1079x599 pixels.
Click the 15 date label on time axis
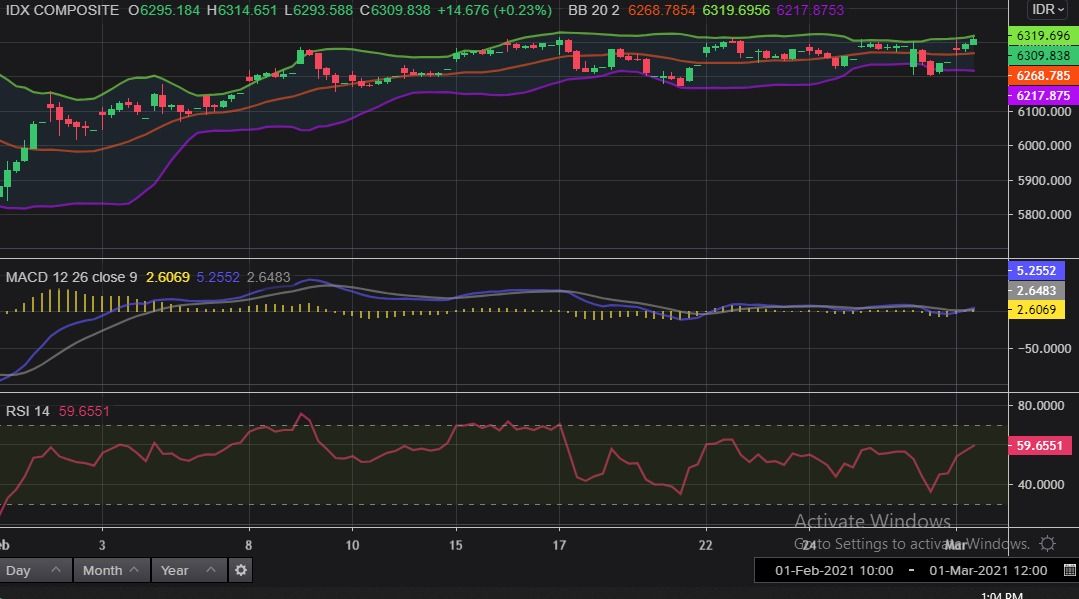(456, 545)
